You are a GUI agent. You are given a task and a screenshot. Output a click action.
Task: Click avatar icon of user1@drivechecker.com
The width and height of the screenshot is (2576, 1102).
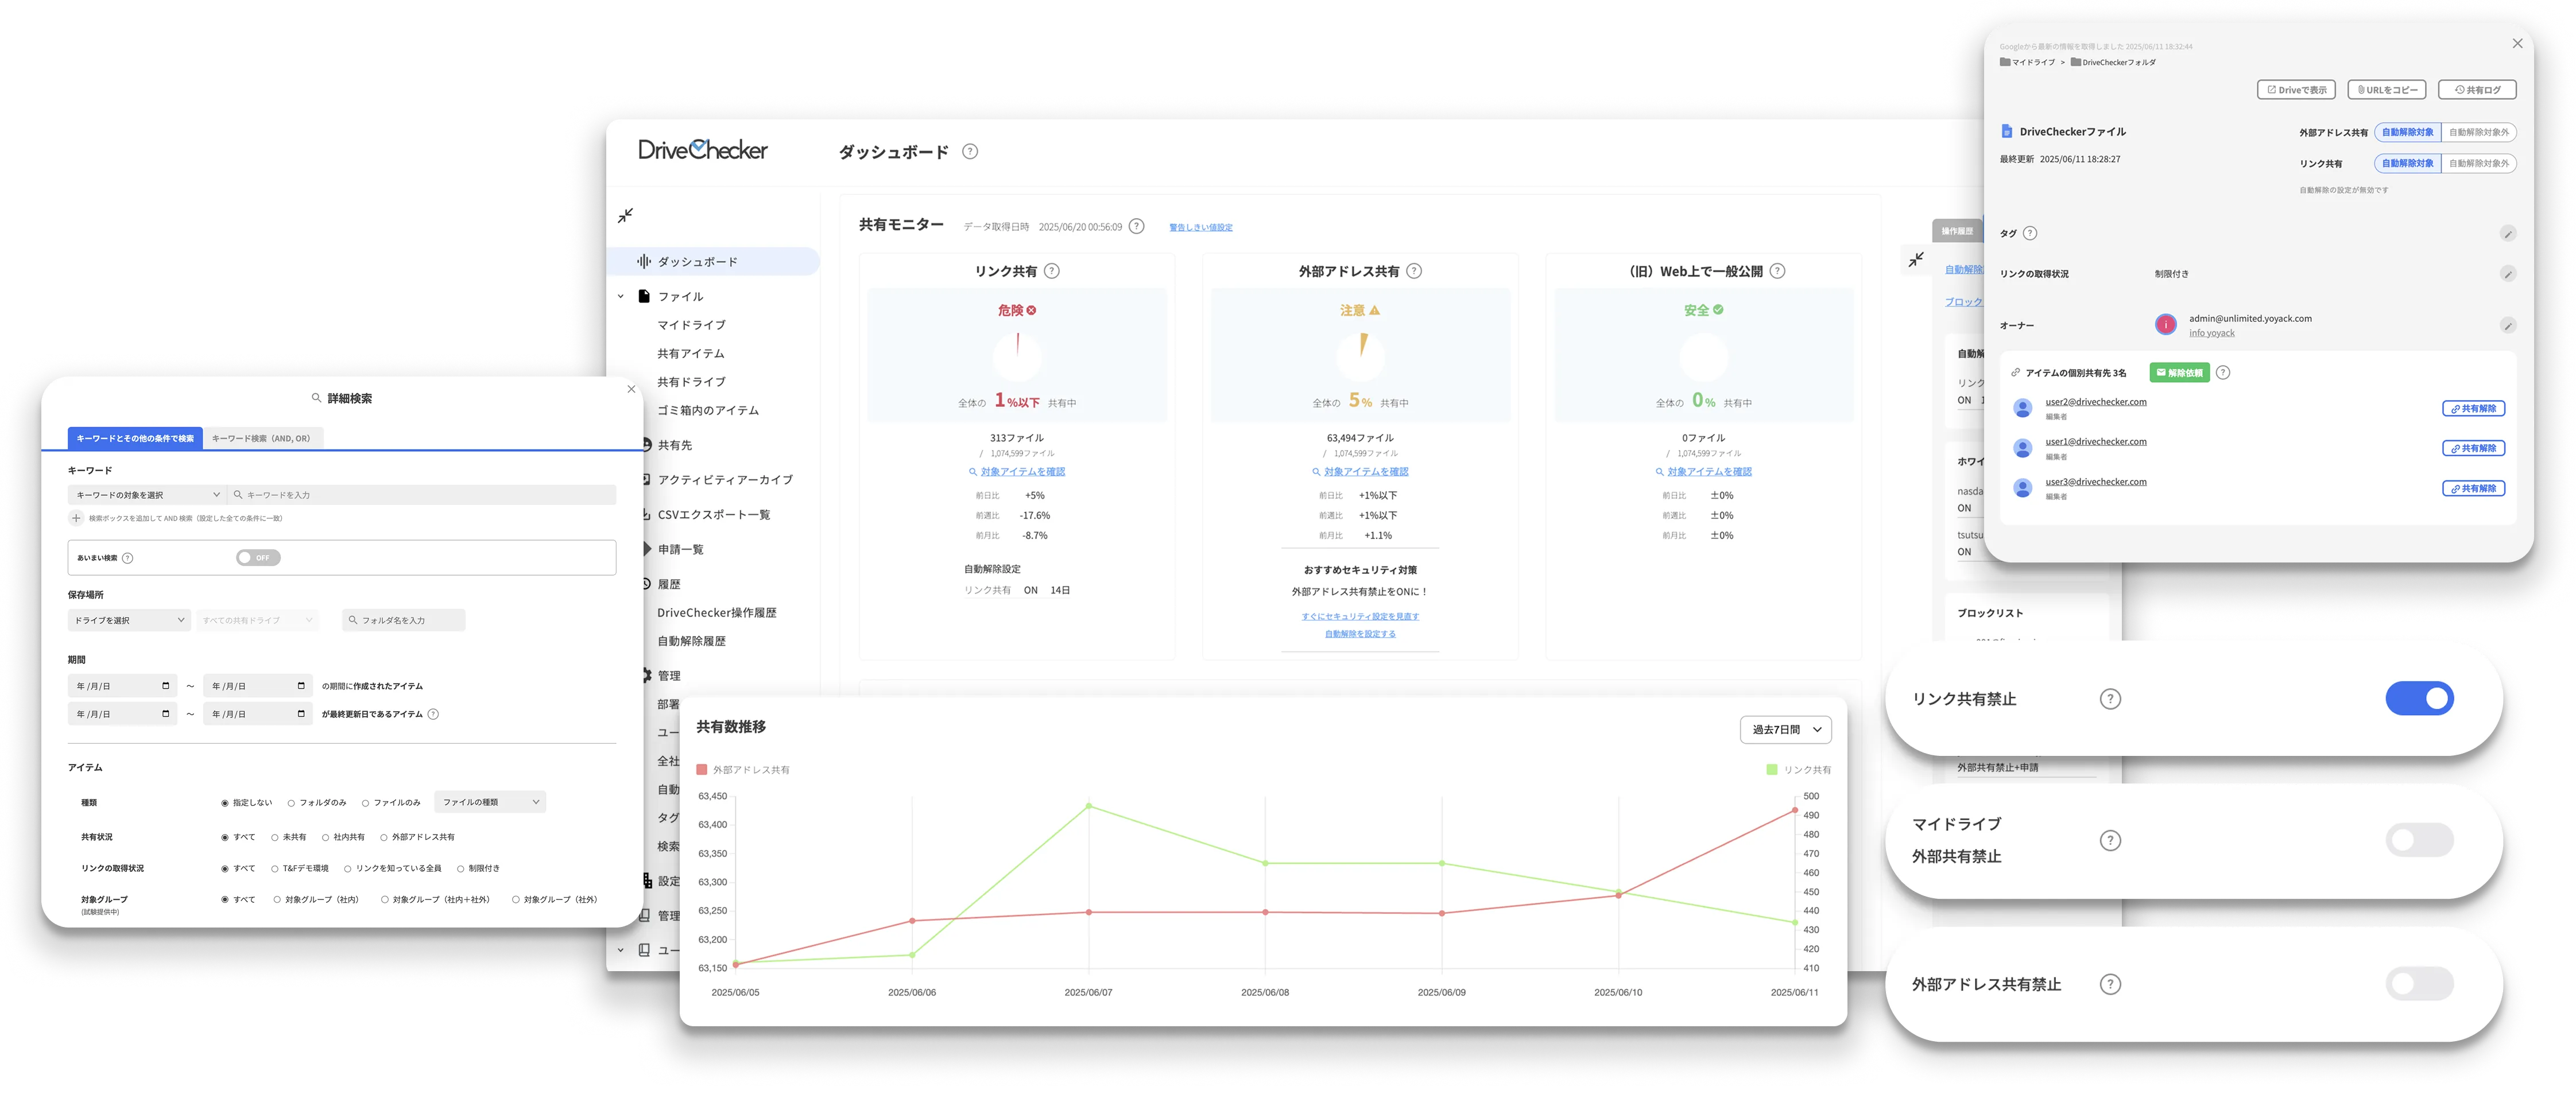click(x=2023, y=448)
